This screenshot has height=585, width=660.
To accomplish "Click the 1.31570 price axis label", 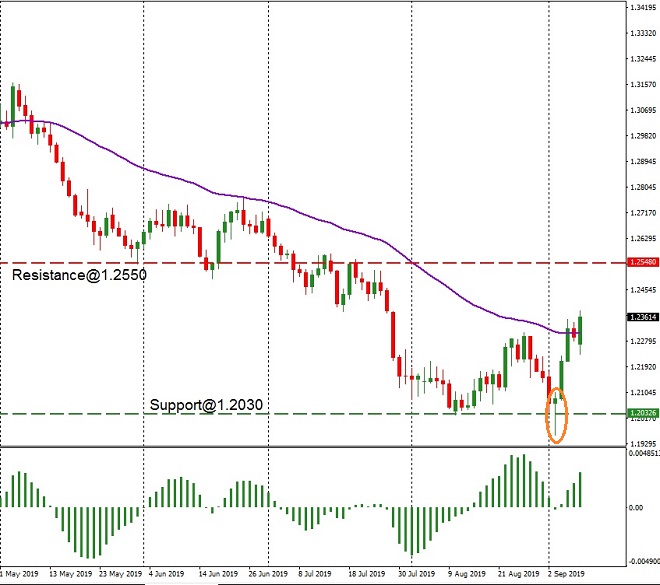I will [x=643, y=85].
